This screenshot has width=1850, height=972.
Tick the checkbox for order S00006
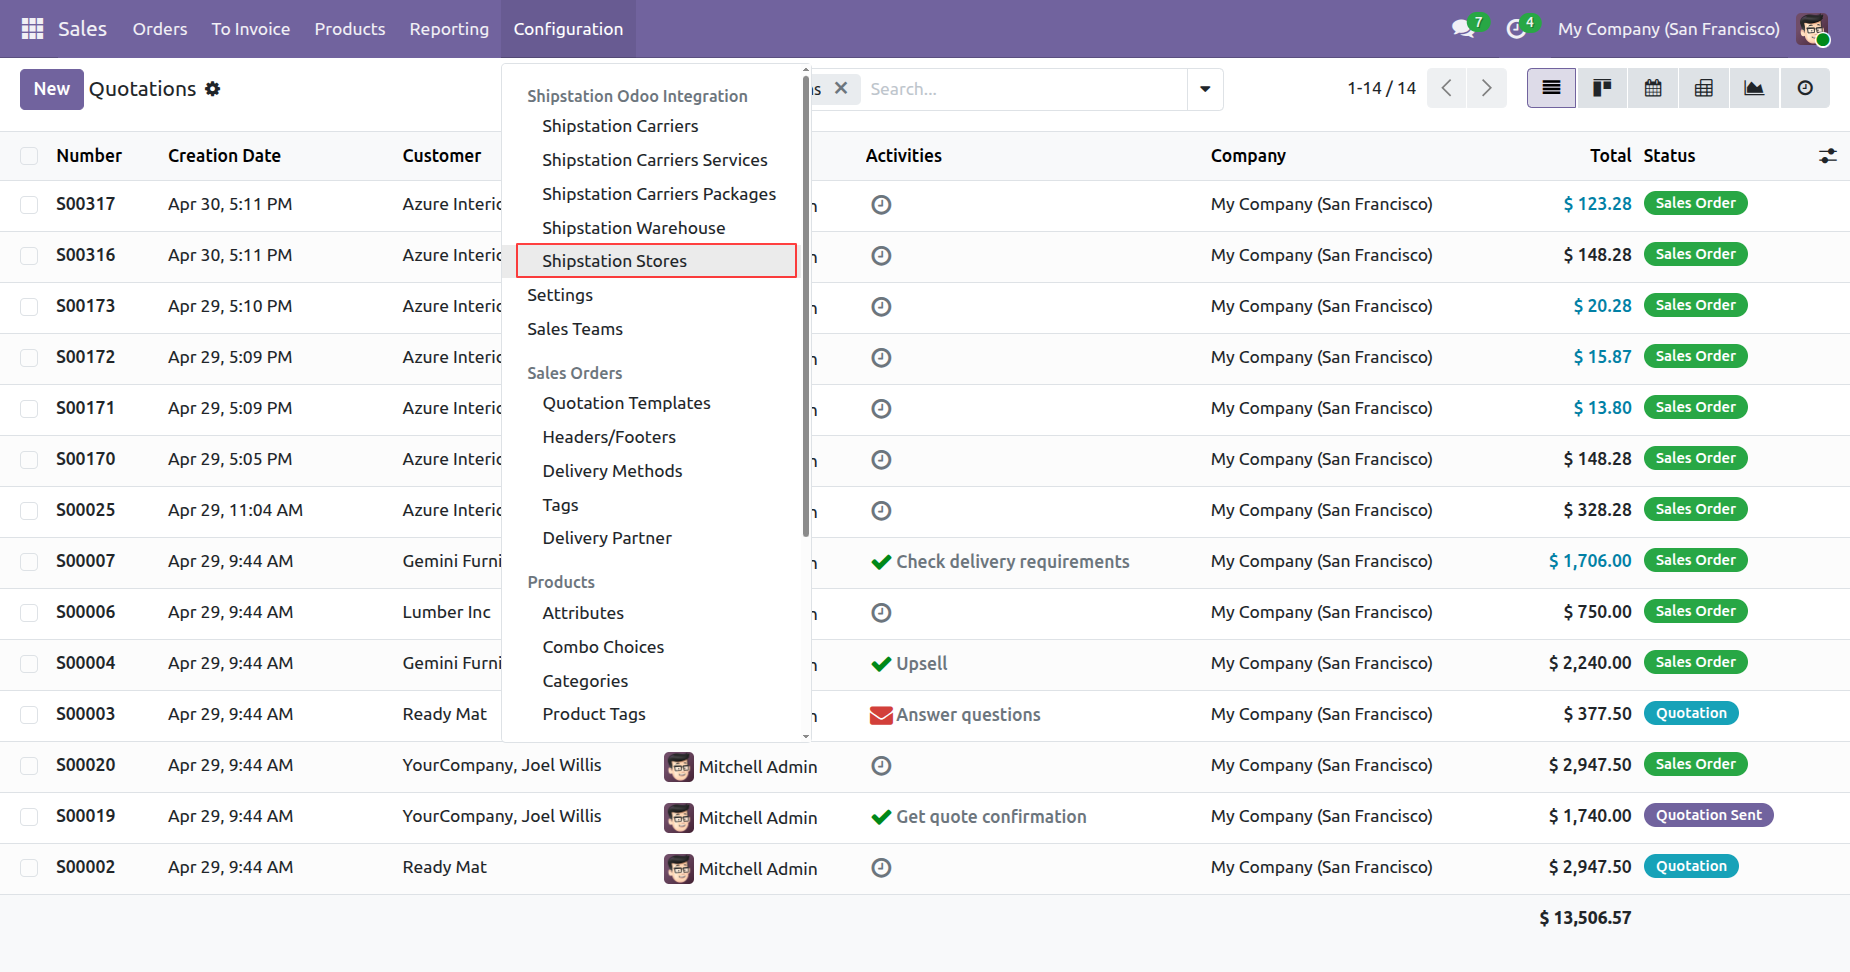pos(29,613)
